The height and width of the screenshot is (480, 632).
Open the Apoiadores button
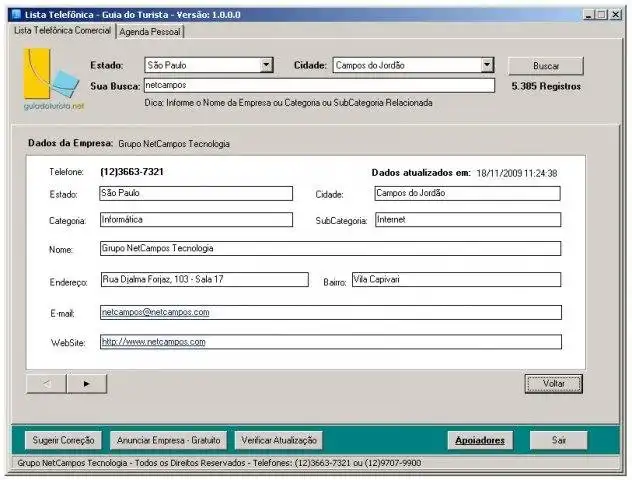click(480, 440)
